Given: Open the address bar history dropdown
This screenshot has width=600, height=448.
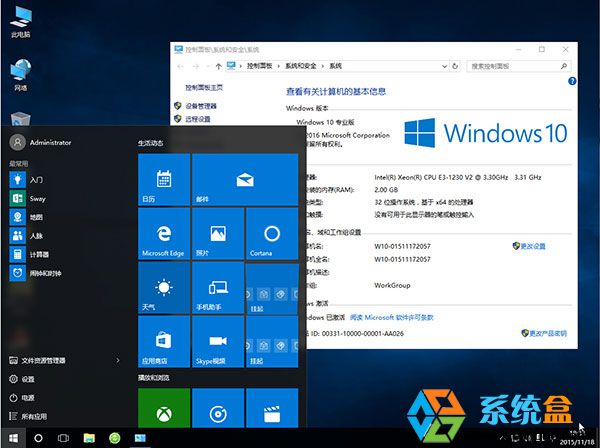Looking at the screenshot, I should 444,66.
